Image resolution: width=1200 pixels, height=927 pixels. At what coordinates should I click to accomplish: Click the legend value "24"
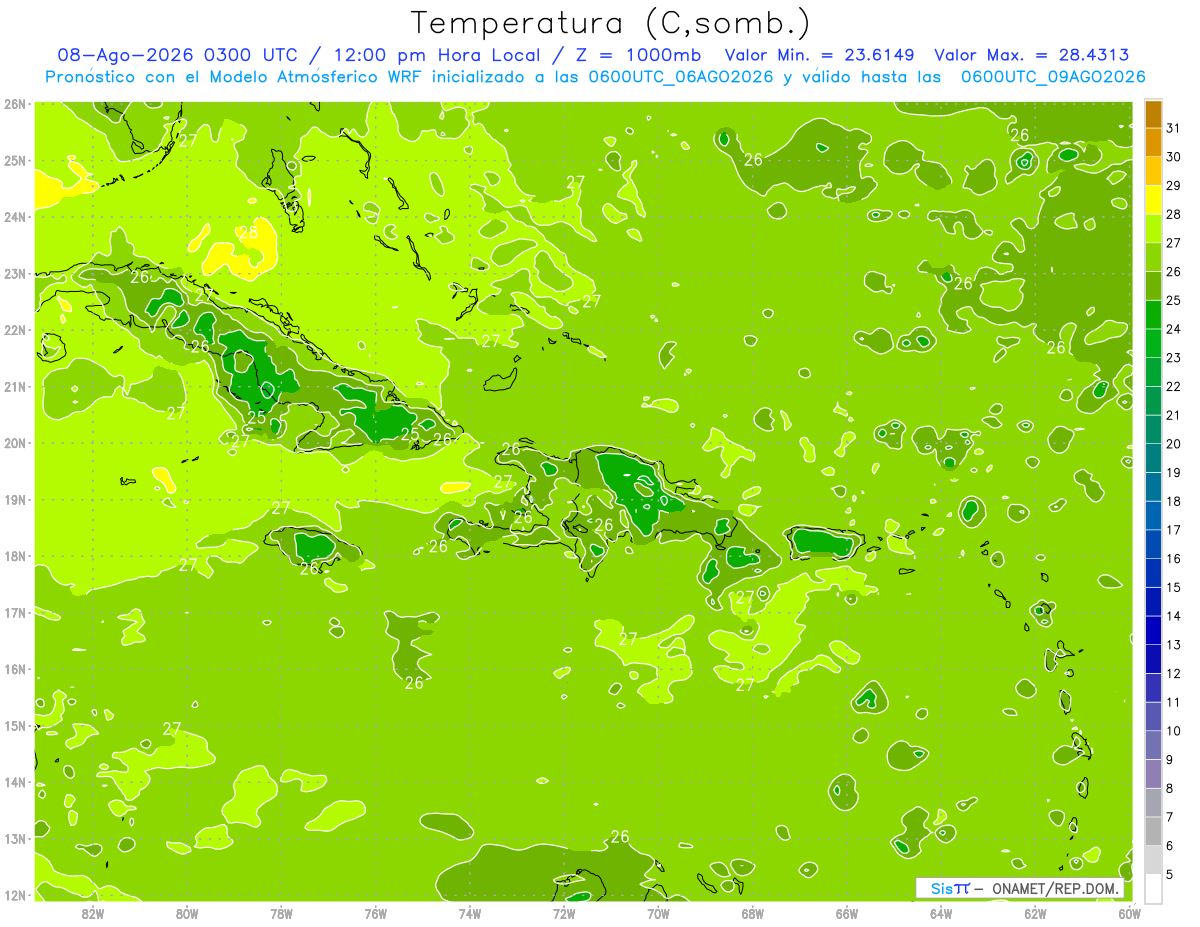coord(1174,329)
